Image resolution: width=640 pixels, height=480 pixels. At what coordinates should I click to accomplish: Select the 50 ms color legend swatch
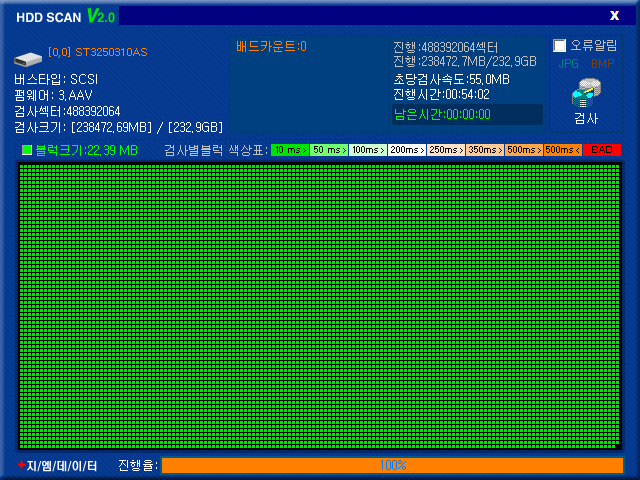coord(329,150)
